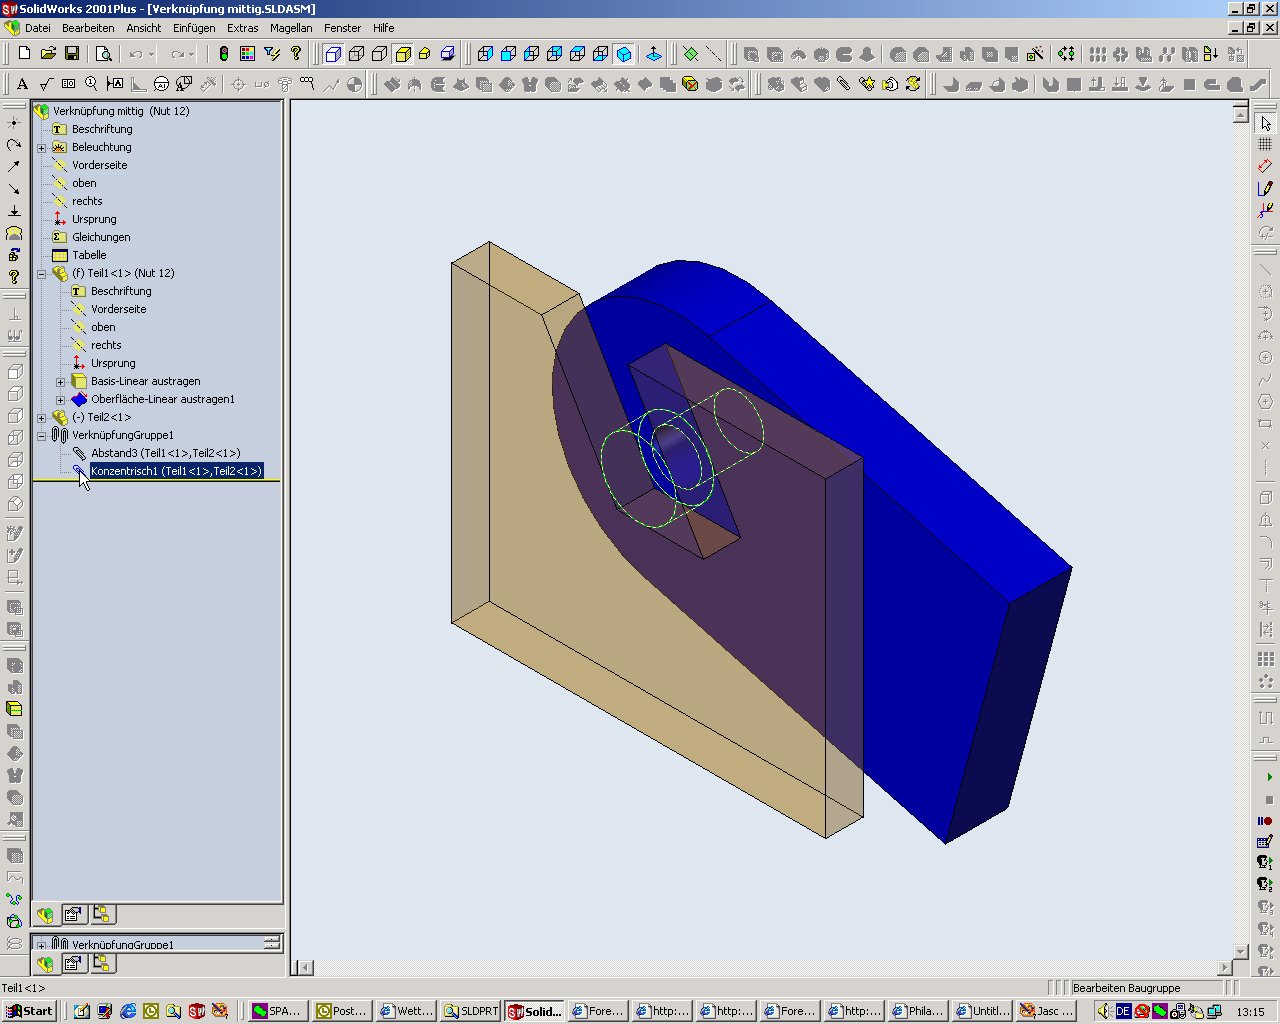1280x1024 pixels.
Task: Select Abstand3 mate in the feature tree
Action: click(165, 454)
